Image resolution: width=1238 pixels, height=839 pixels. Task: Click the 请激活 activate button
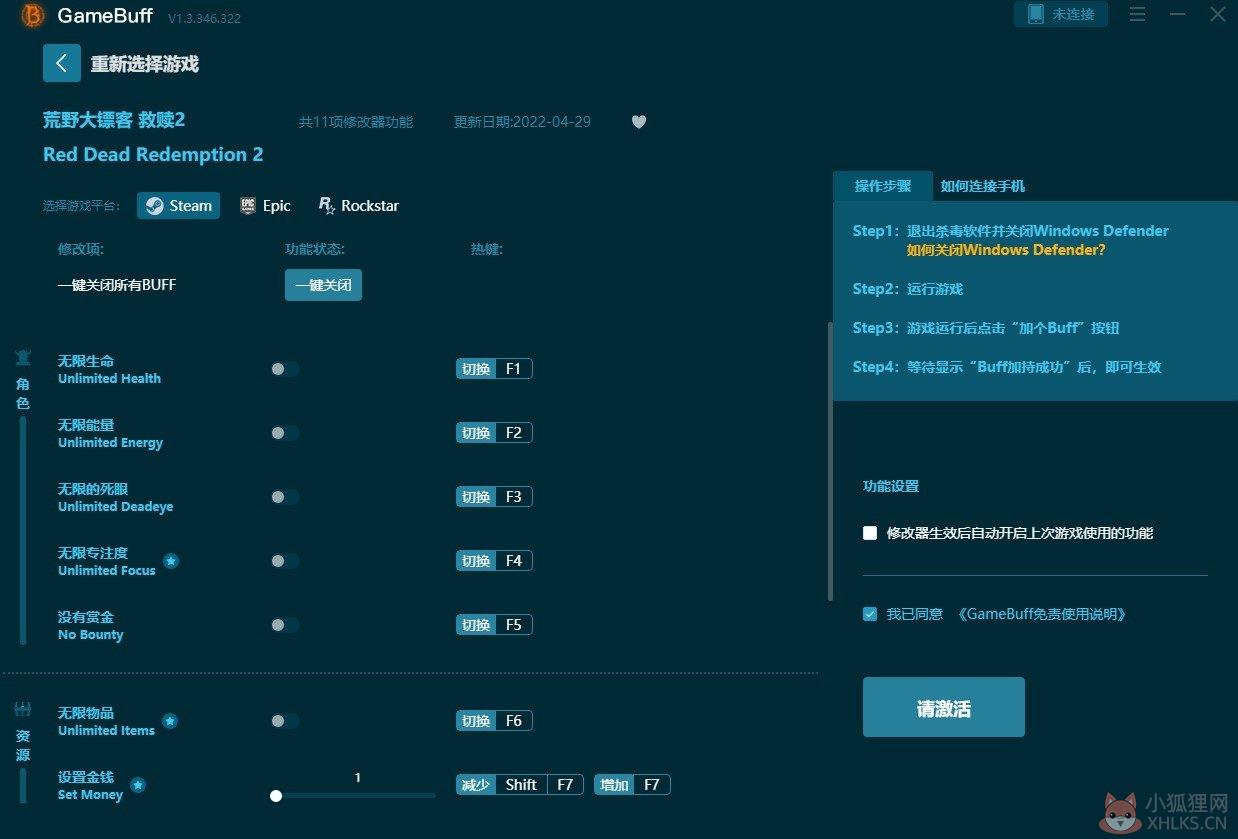click(943, 707)
